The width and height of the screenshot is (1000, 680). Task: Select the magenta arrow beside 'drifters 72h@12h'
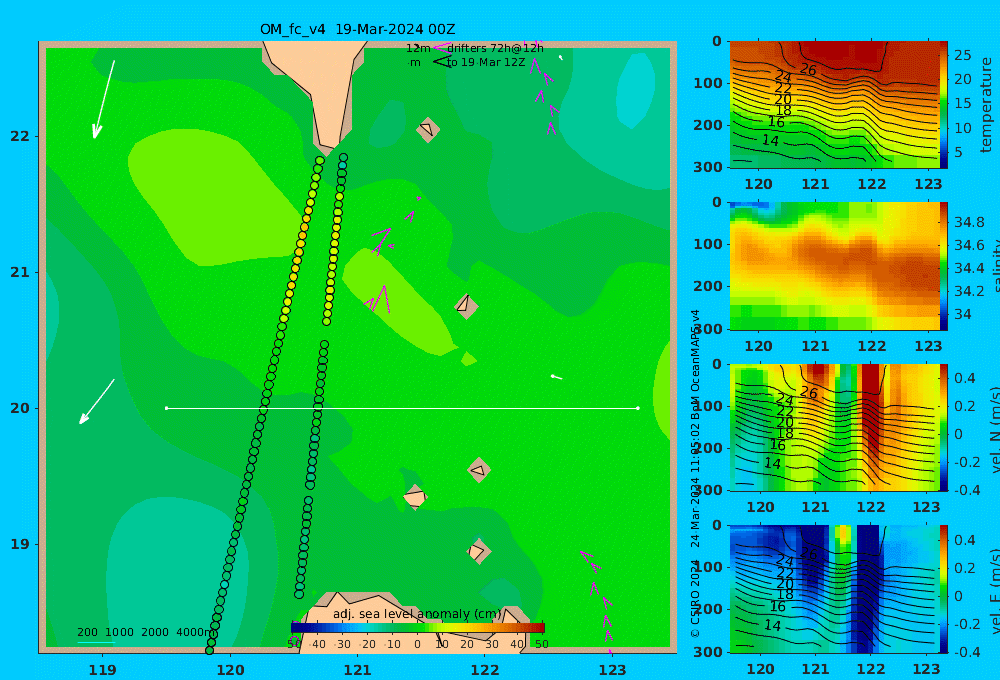441,47
